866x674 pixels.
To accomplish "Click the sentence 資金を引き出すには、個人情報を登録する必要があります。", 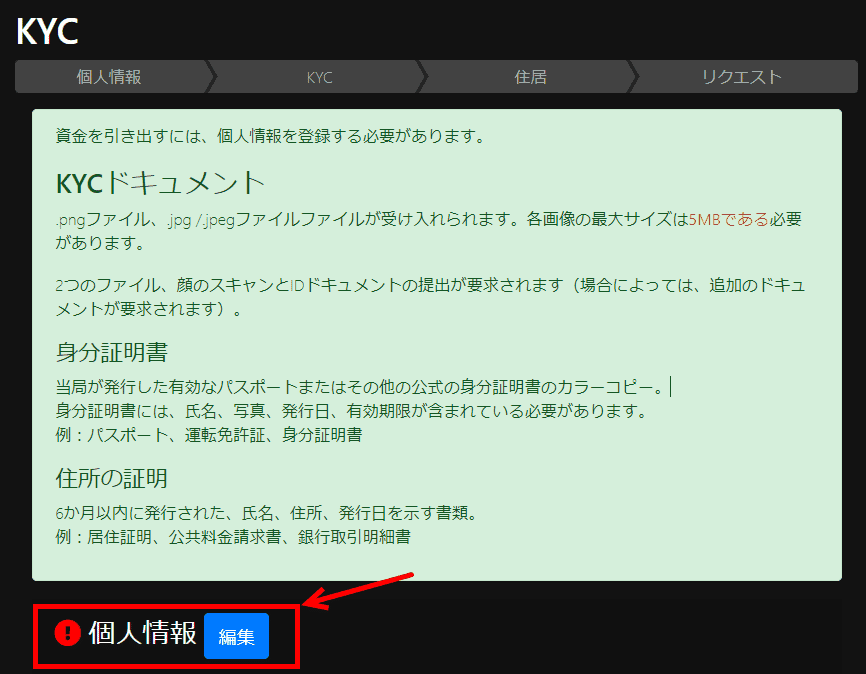I will pyautogui.click(x=271, y=136).
